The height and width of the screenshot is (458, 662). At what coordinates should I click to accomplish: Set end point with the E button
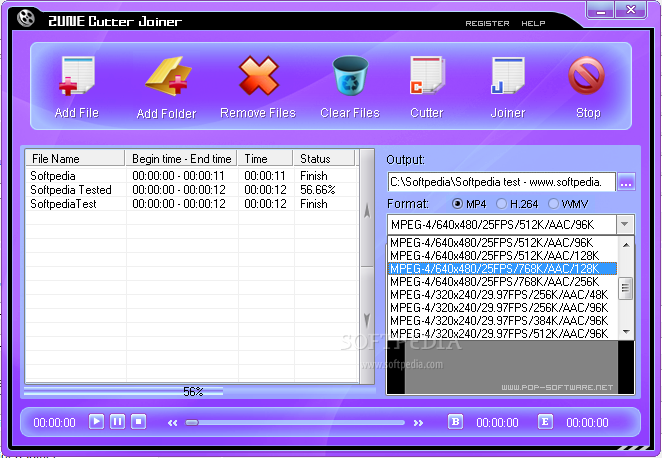pyautogui.click(x=545, y=421)
